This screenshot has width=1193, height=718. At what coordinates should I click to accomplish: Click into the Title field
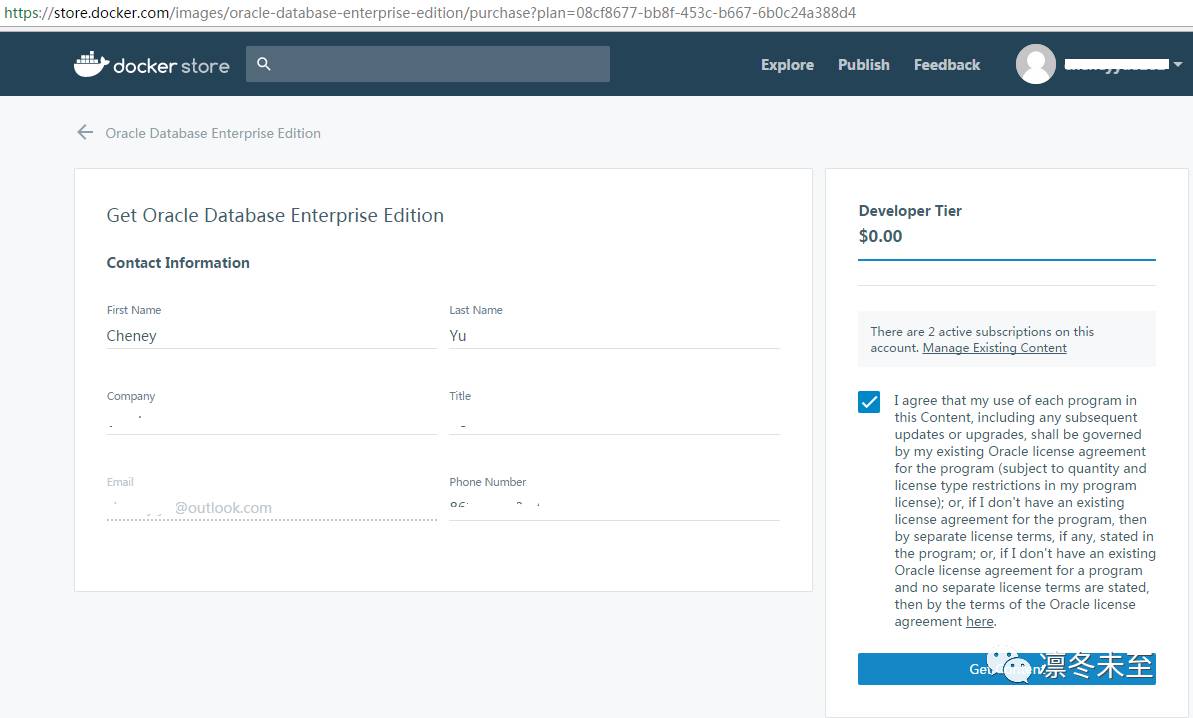tap(613, 422)
